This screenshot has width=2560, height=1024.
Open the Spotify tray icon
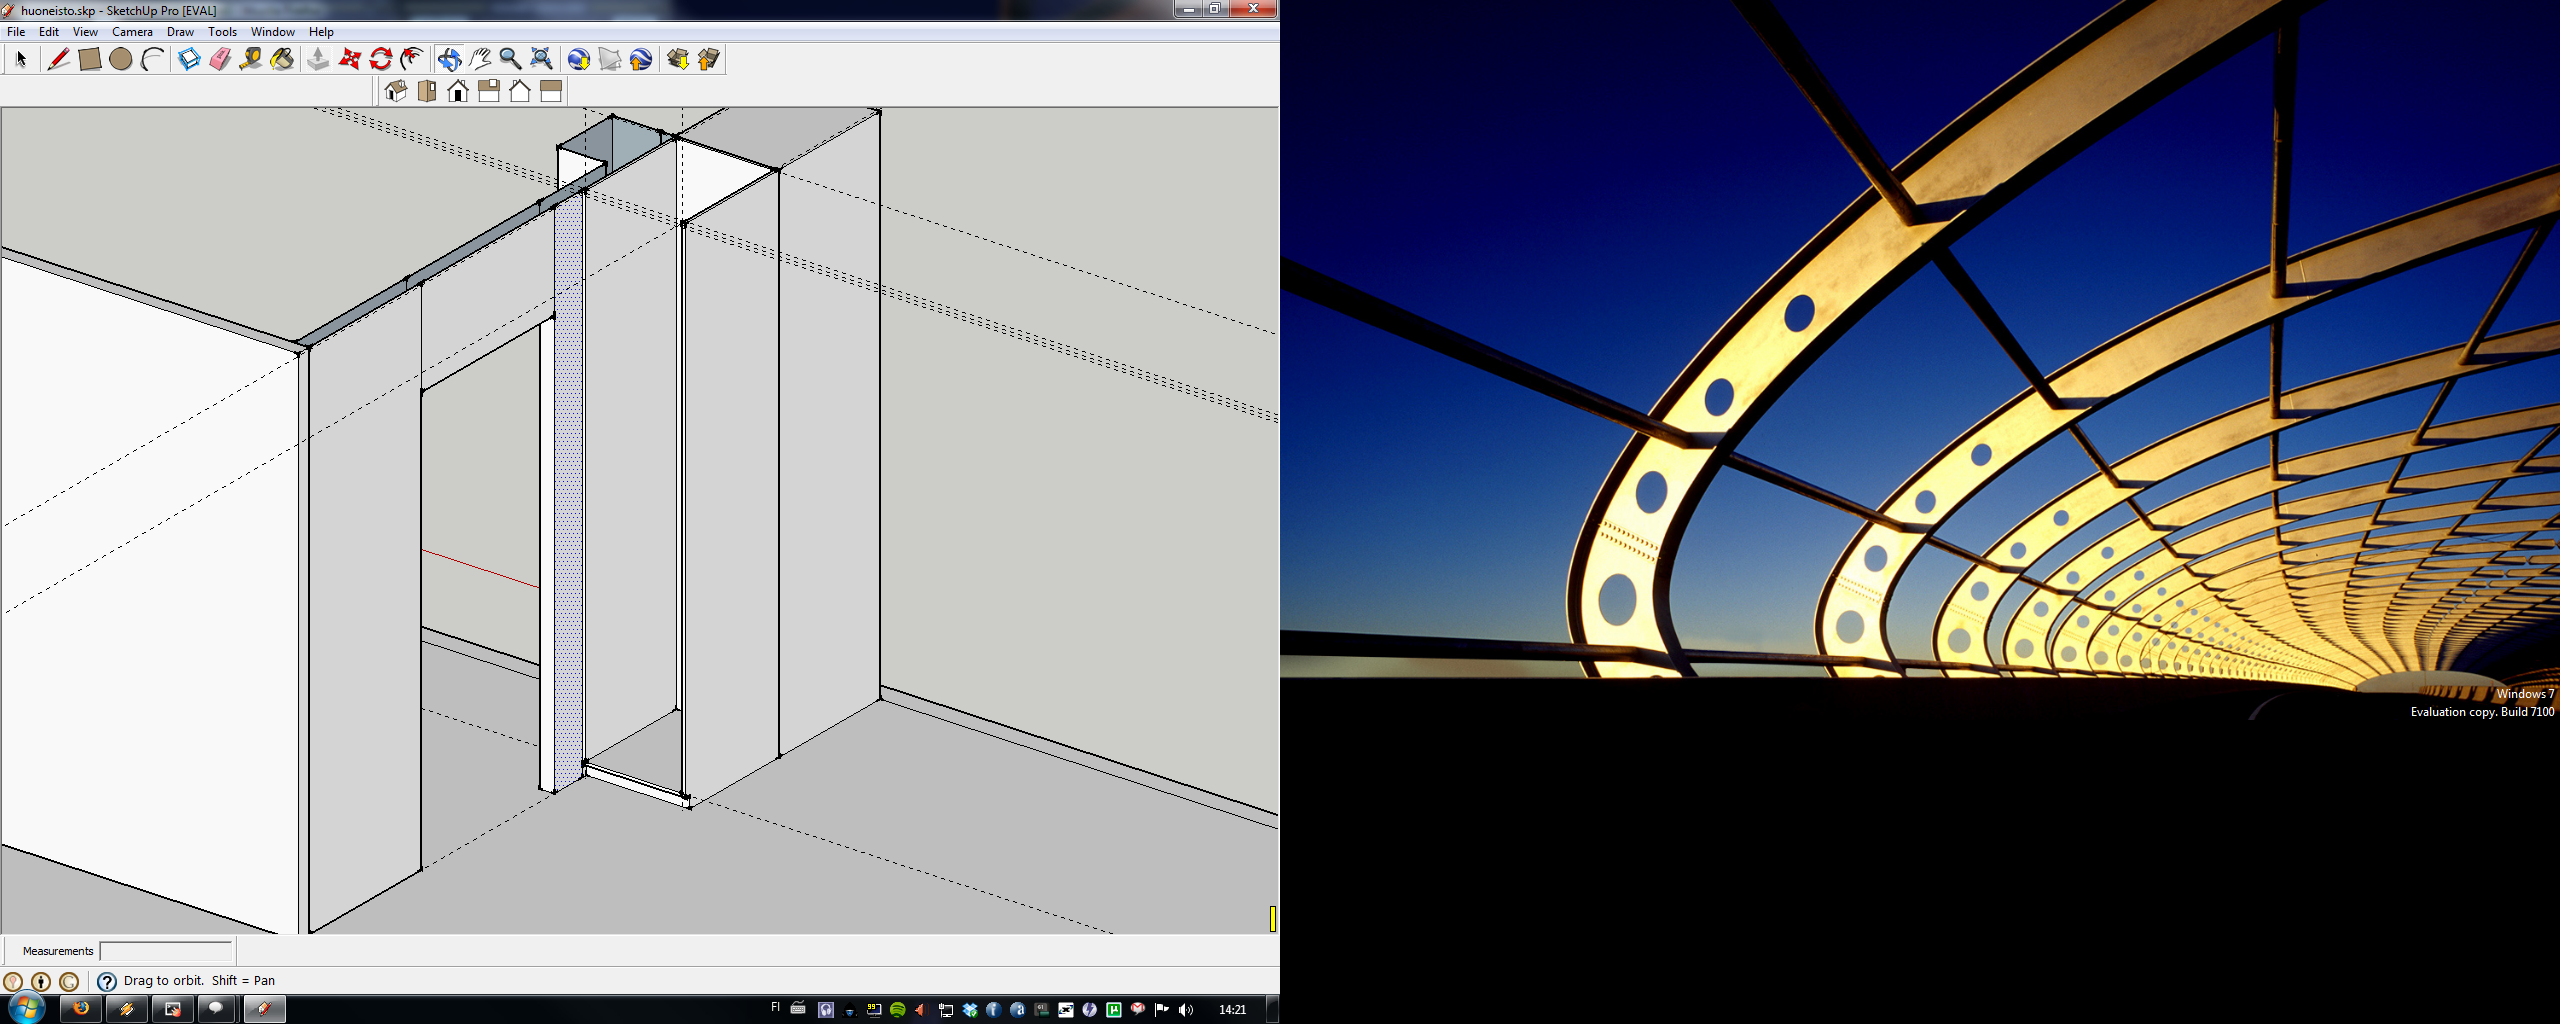pos(897,1010)
